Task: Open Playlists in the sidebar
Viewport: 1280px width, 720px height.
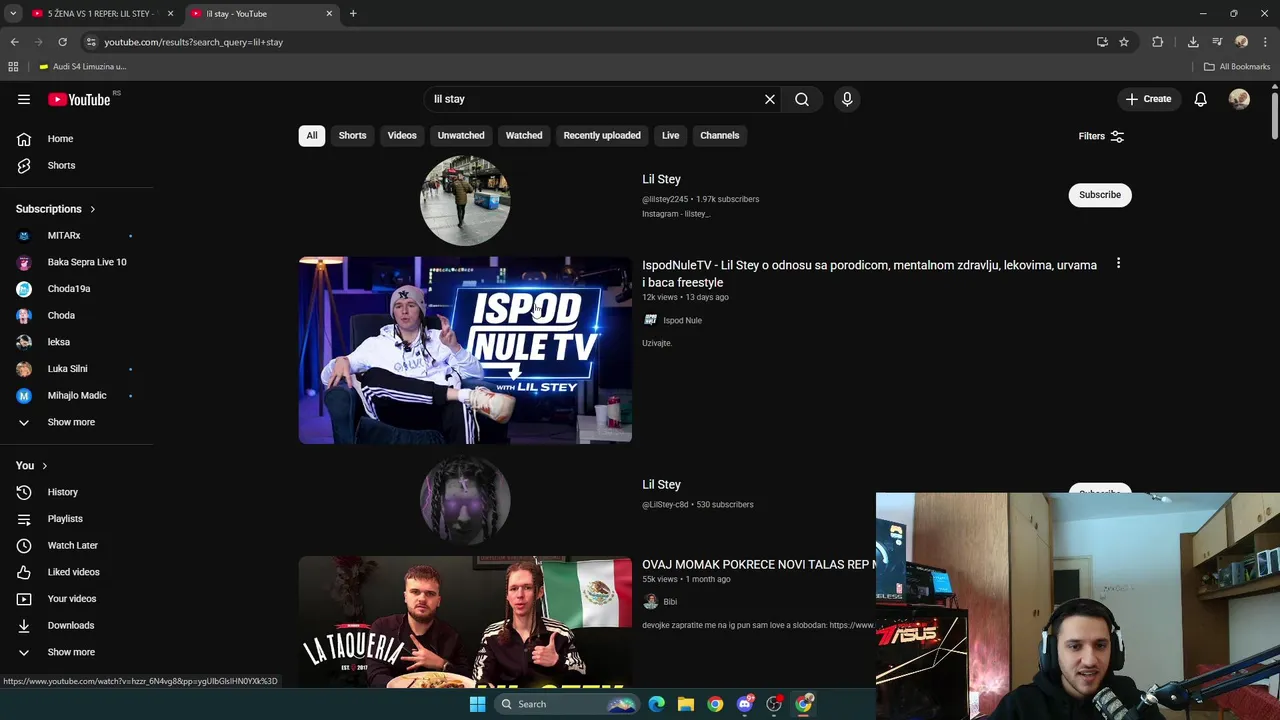Action: point(77,519)
